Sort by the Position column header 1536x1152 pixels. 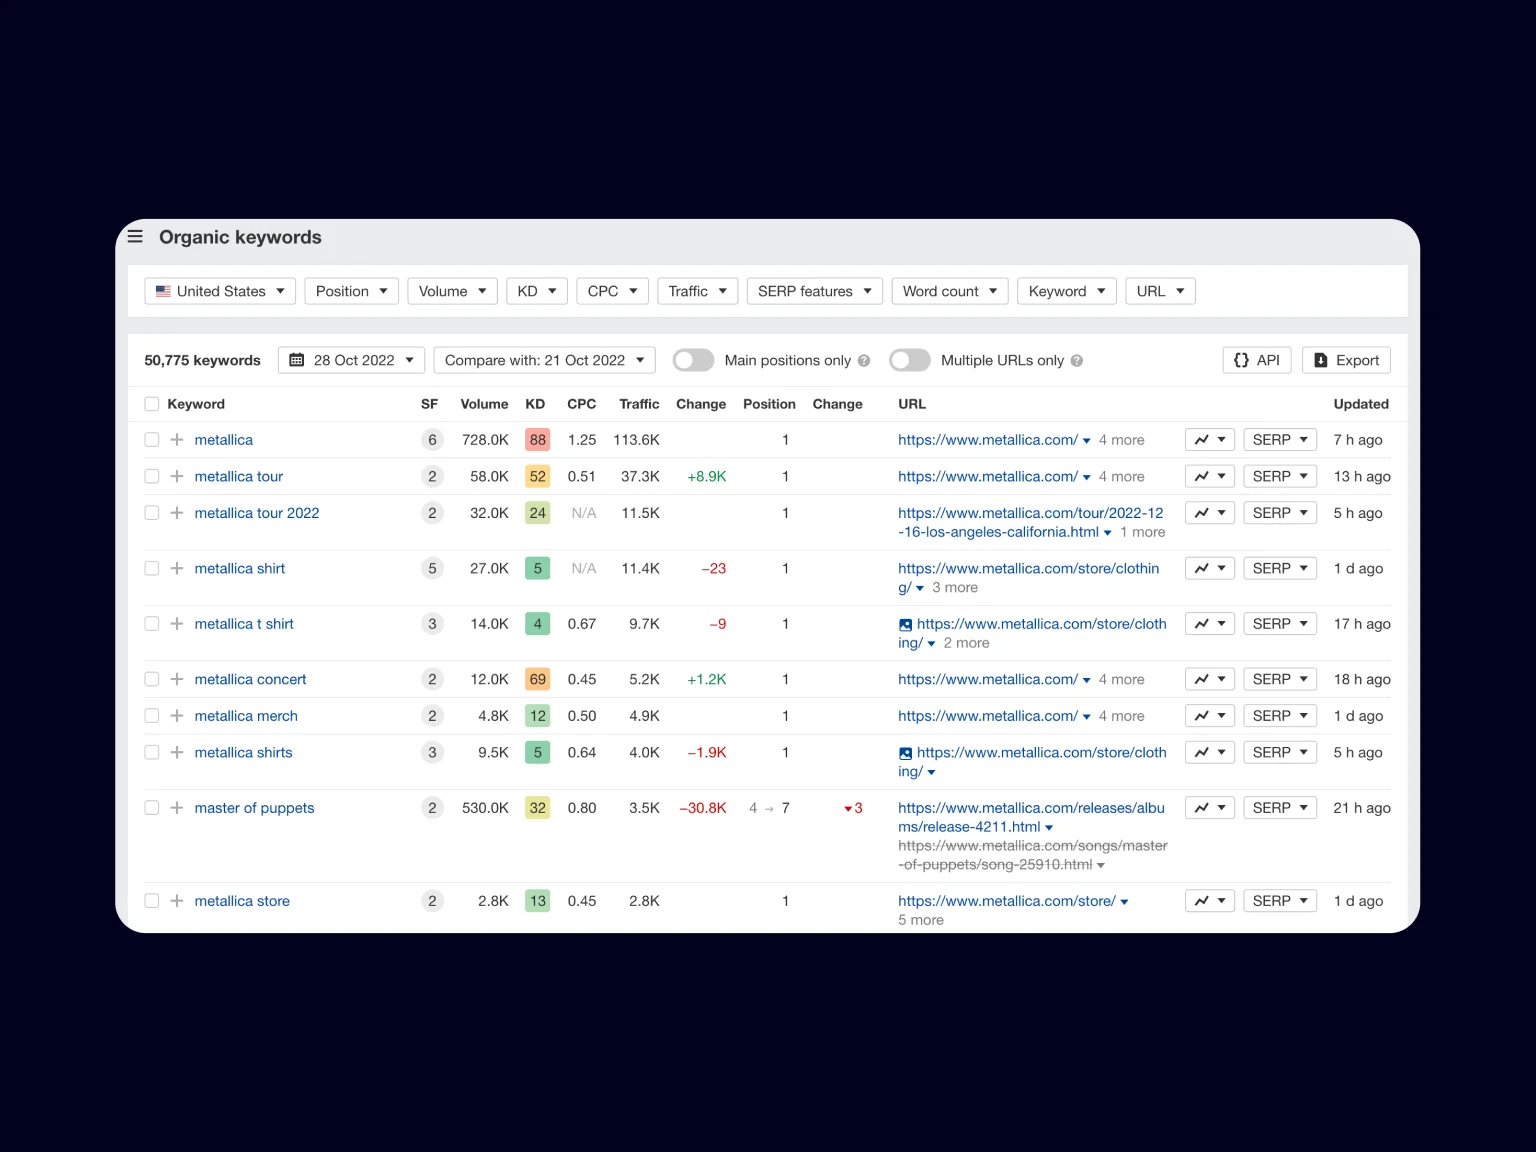pos(769,404)
